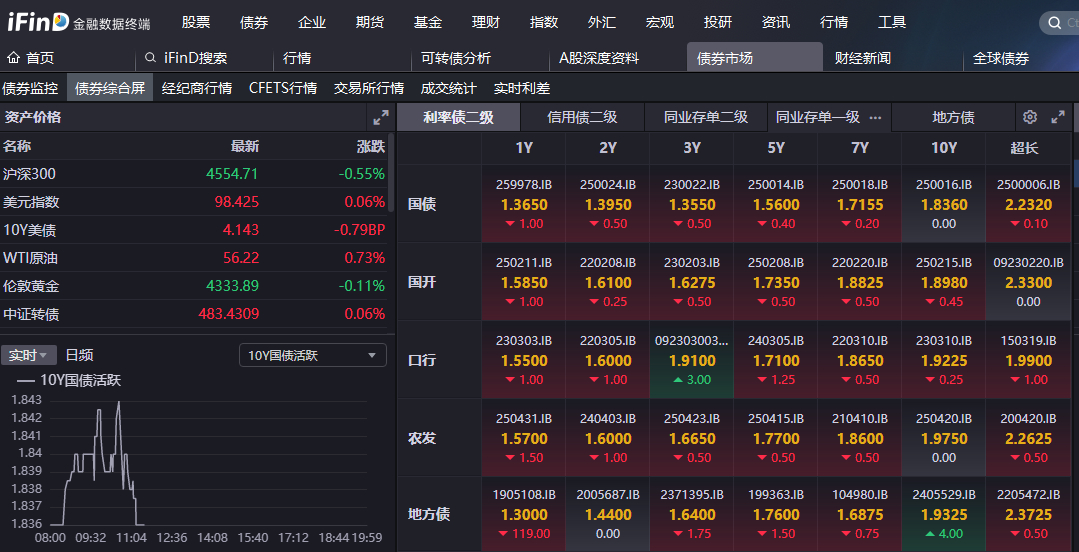Expand the bond matrix panel to fullscreen
The width and height of the screenshot is (1079, 552).
coord(1058,117)
